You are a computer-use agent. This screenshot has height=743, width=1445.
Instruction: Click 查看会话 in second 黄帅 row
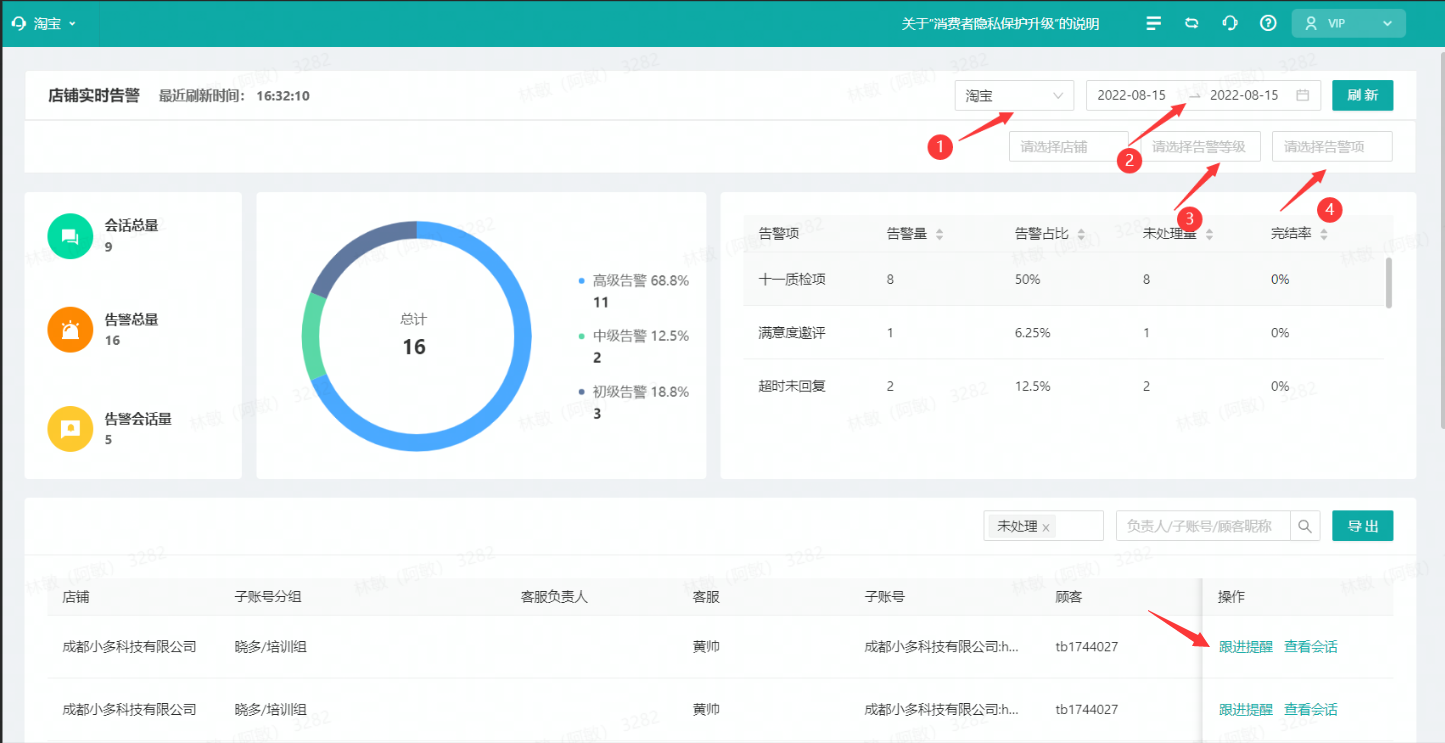pos(1311,710)
